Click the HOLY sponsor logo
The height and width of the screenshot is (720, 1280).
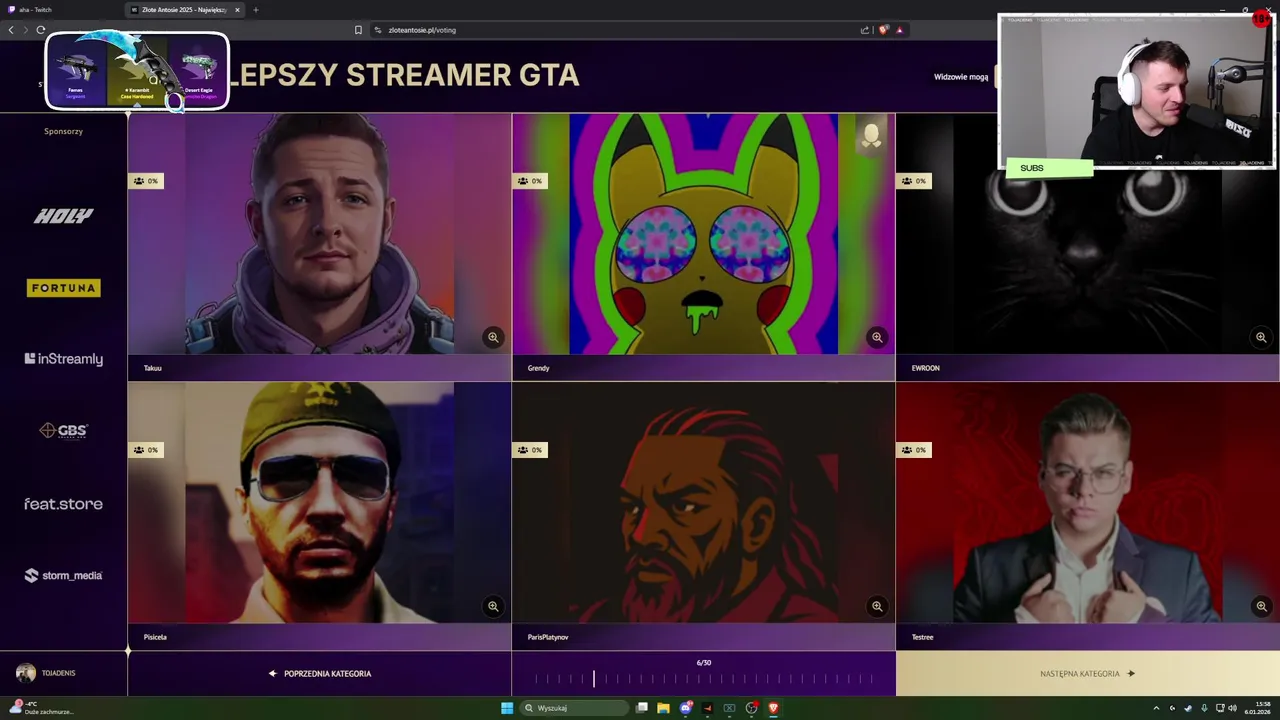point(64,216)
